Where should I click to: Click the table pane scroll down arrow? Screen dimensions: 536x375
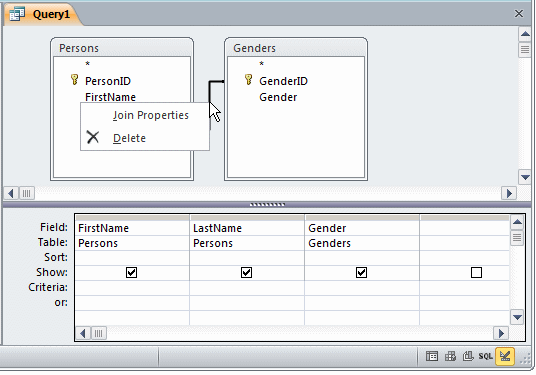pyautogui.click(x=525, y=177)
